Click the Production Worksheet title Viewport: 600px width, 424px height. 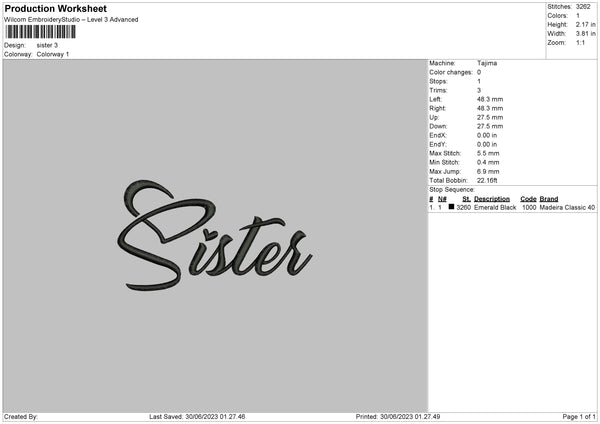pos(54,8)
